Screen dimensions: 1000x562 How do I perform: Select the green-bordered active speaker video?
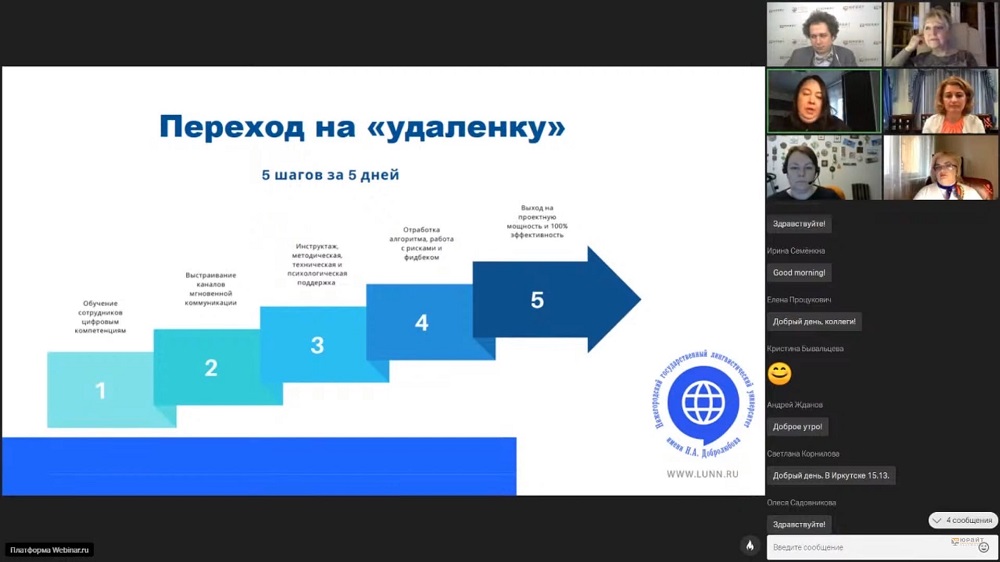(x=824, y=101)
